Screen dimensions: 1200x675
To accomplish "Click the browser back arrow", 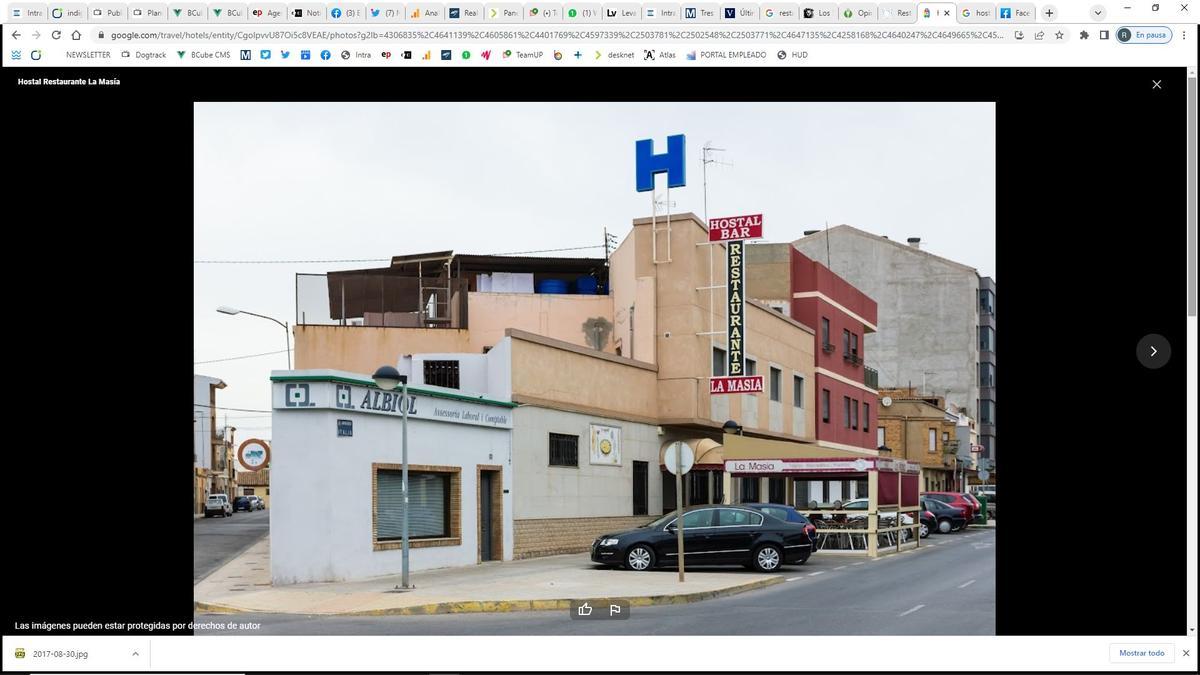I will tap(16, 33).
